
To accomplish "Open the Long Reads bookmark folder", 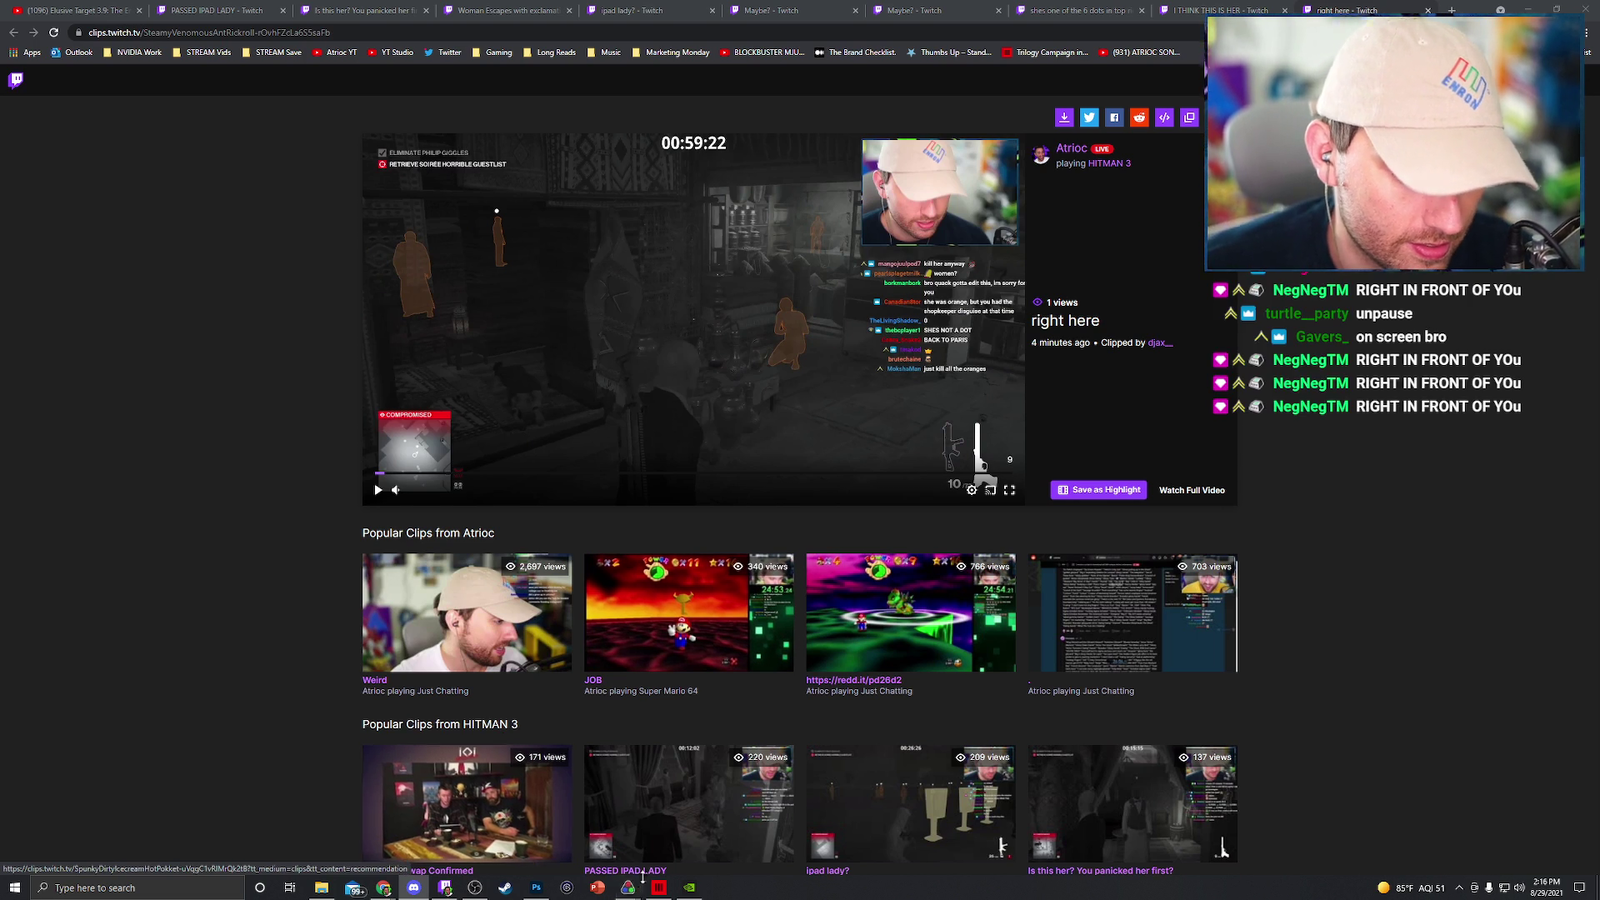I will pyautogui.click(x=549, y=52).
